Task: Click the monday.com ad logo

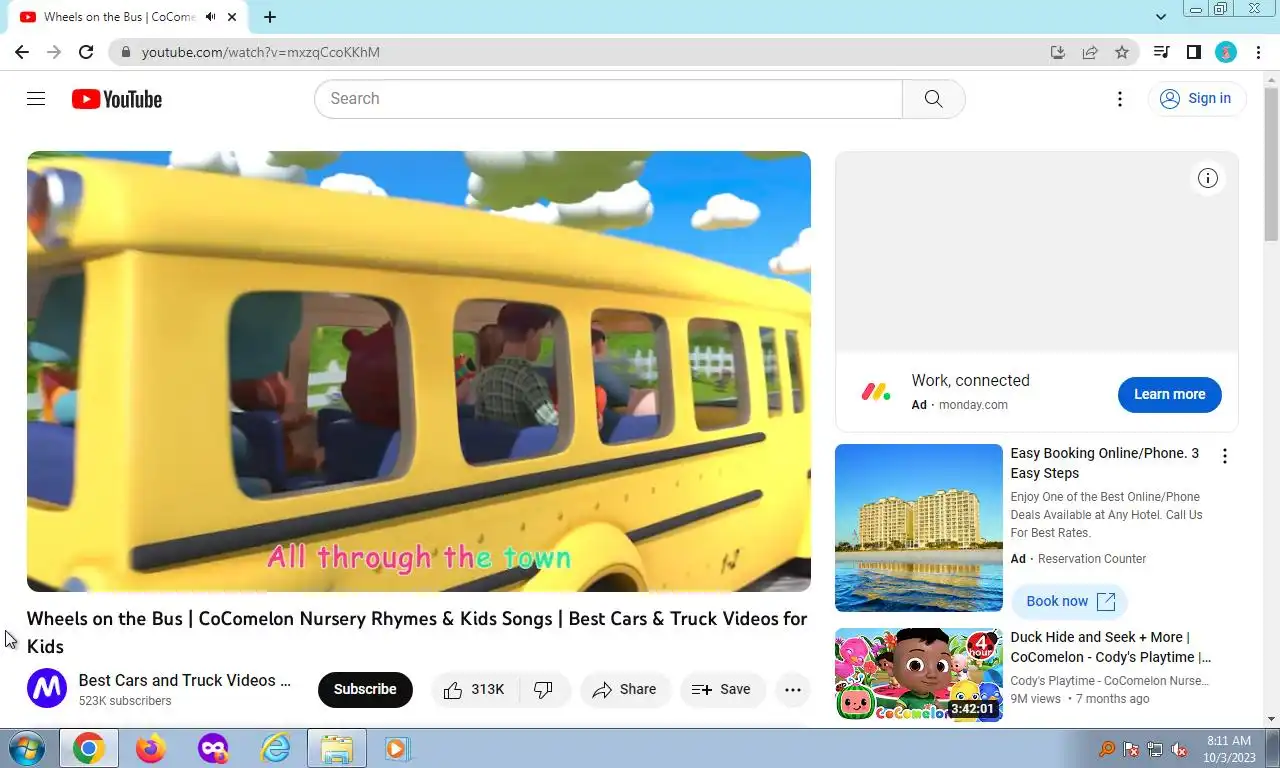Action: [876, 392]
